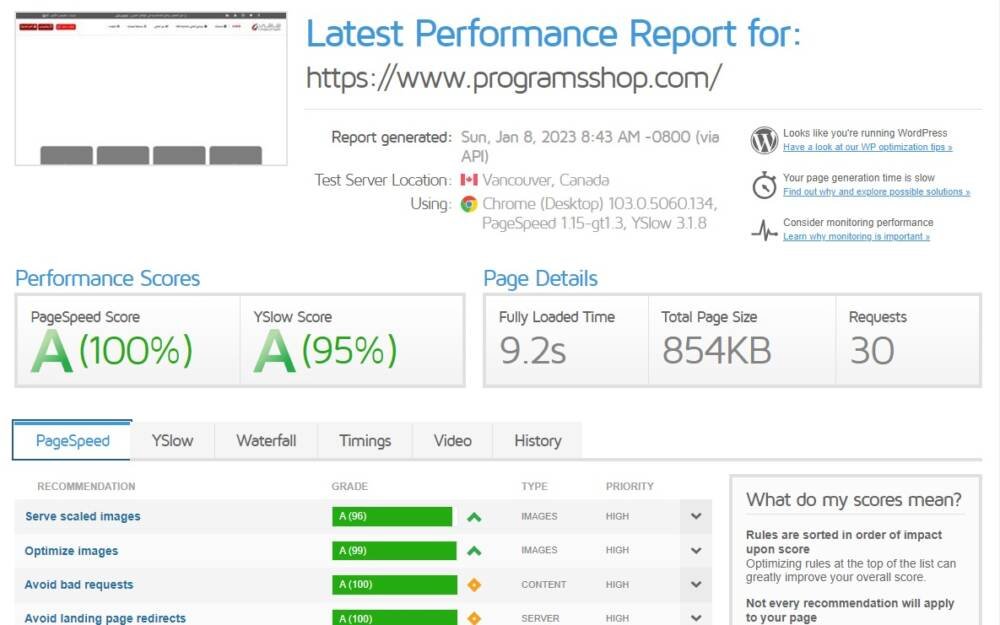Click the website screenshot thumbnail
This screenshot has height=625, width=1000.
point(151,88)
